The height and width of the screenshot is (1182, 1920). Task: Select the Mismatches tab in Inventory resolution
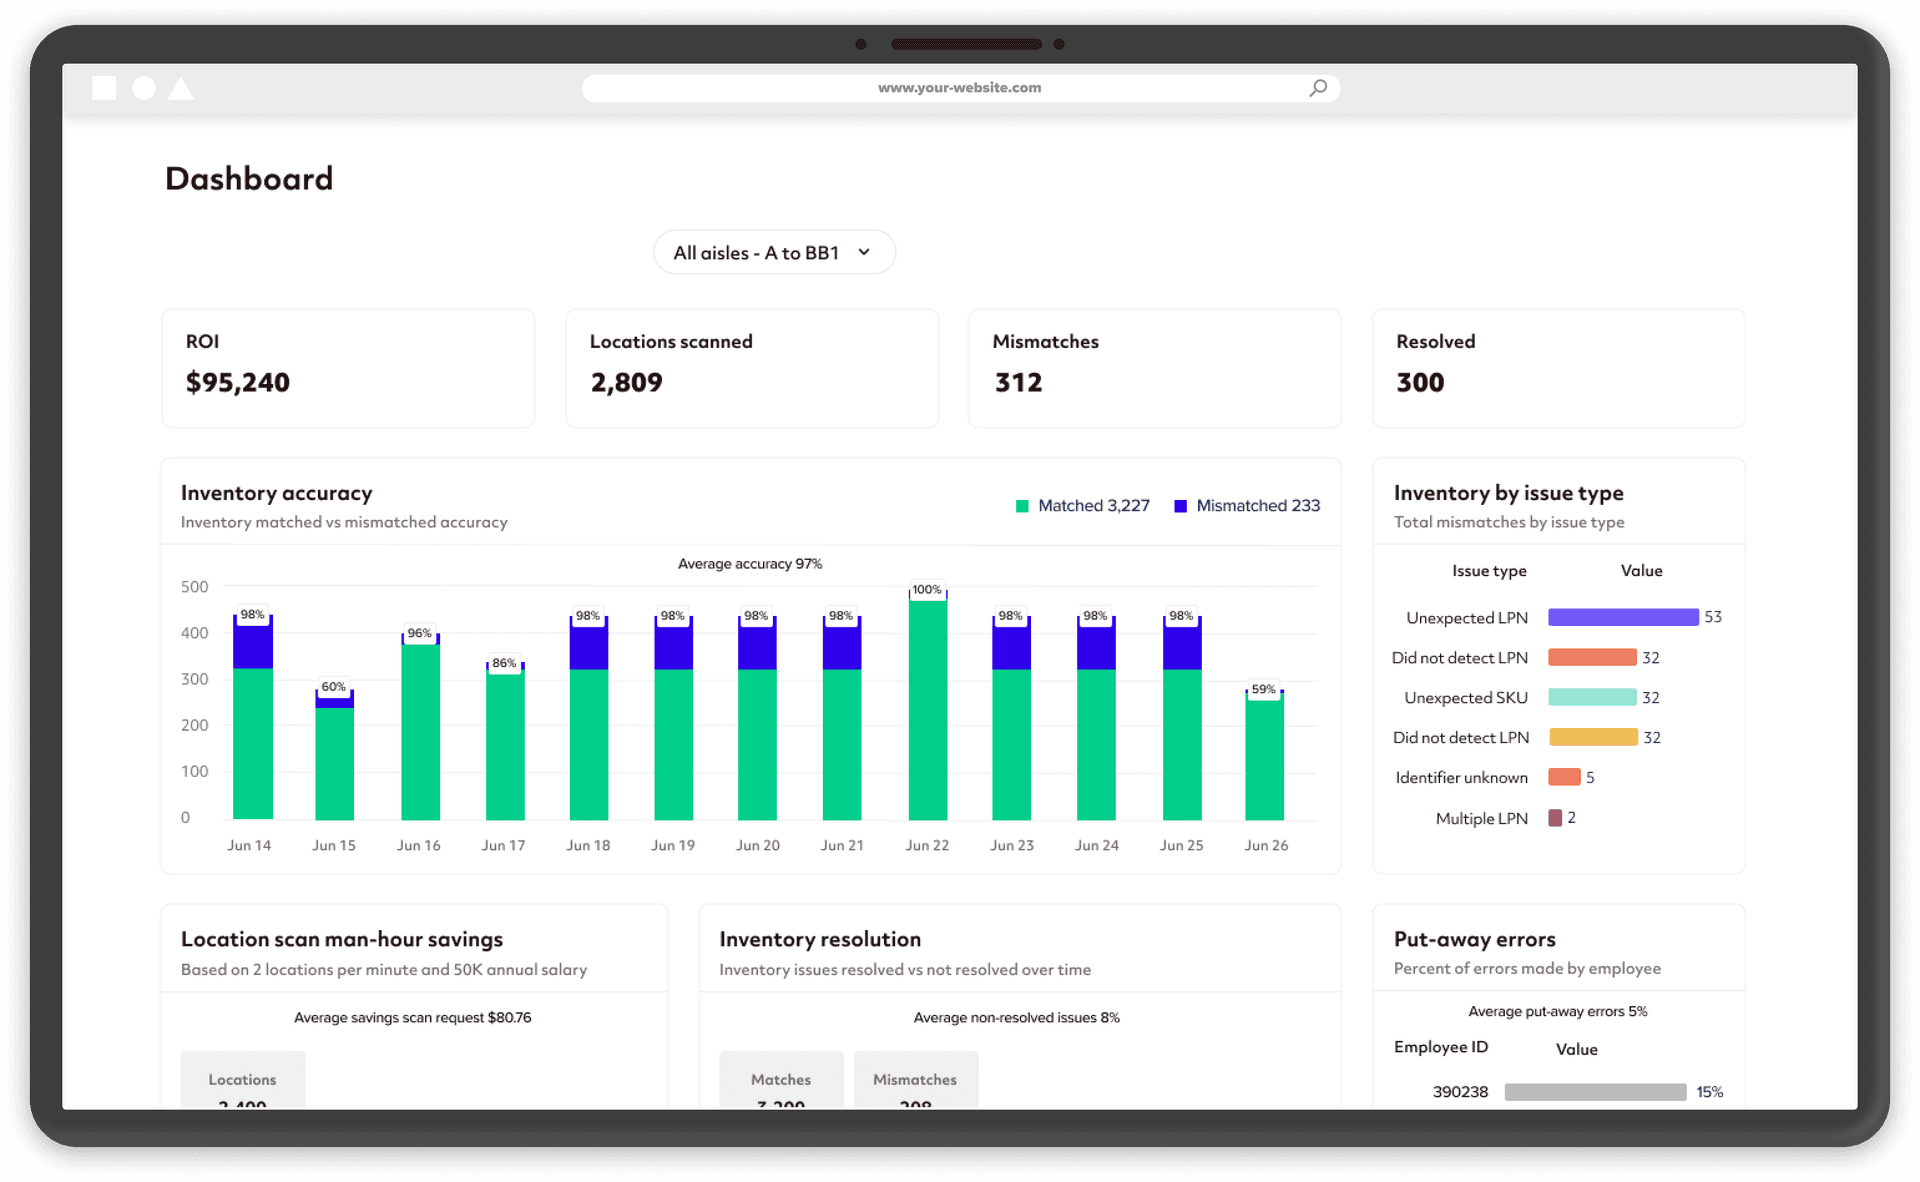tap(915, 1081)
